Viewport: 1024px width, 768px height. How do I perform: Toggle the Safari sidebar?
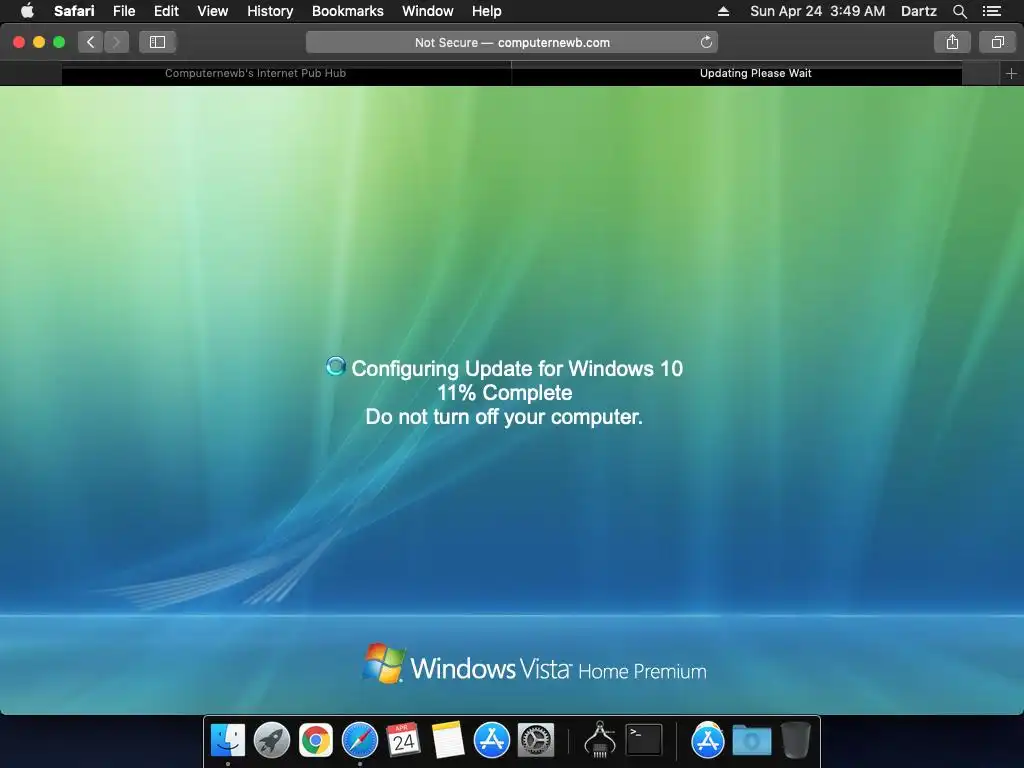click(x=157, y=42)
